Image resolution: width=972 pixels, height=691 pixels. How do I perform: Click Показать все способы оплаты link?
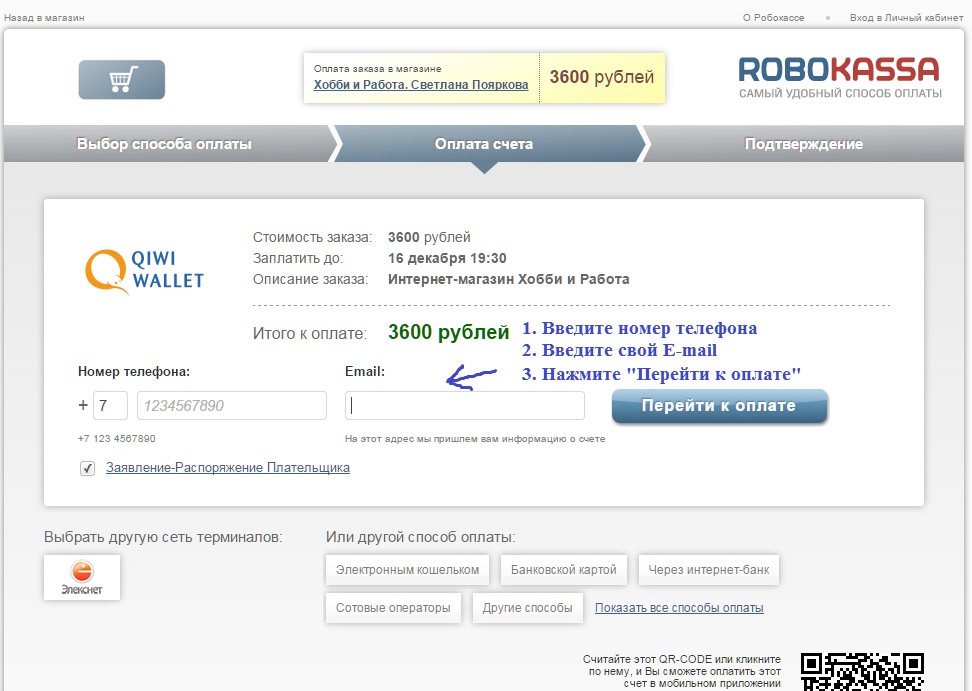pos(679,608)
